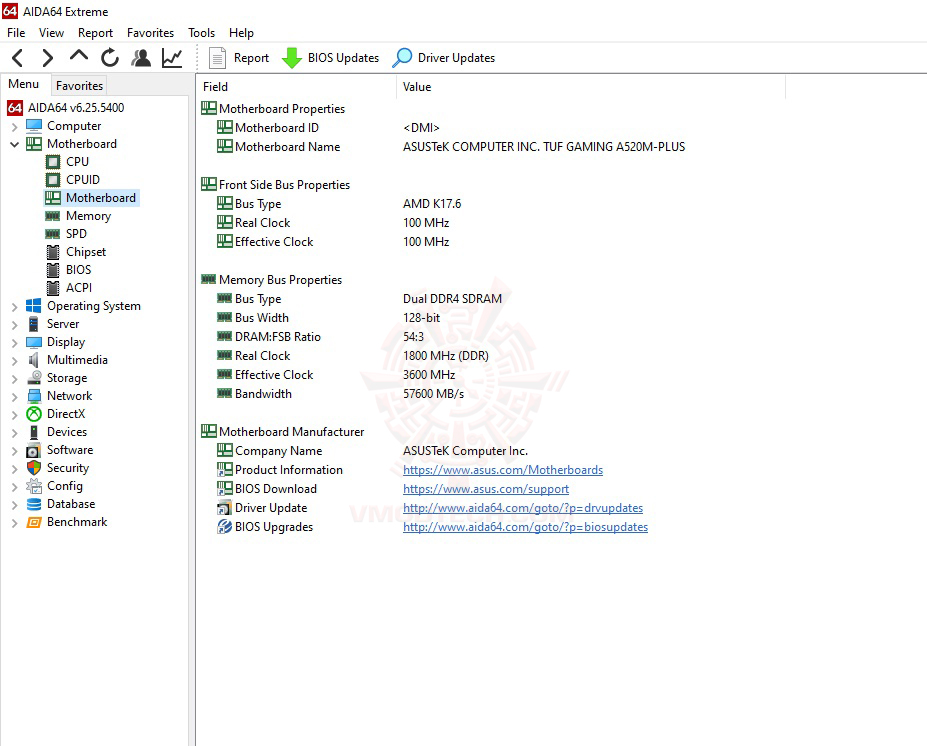
Task: Click the Storage drive icon
Action: point(34,378)
